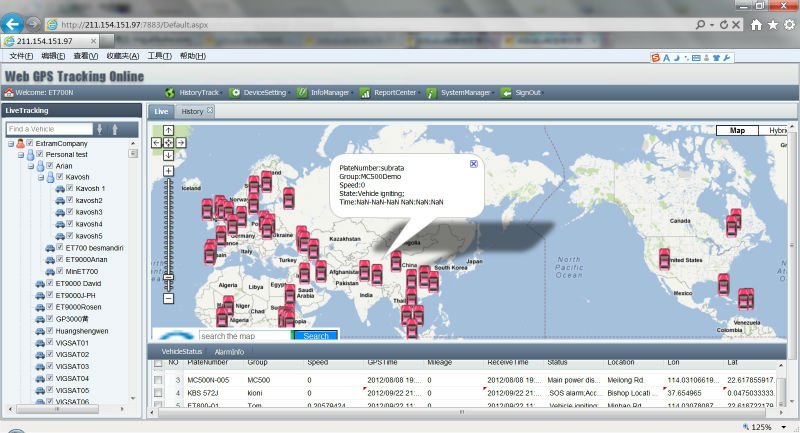Toggle ExtramCompany checkbox
The width and height of the screenshot is (800, 433).
[30, 143]
